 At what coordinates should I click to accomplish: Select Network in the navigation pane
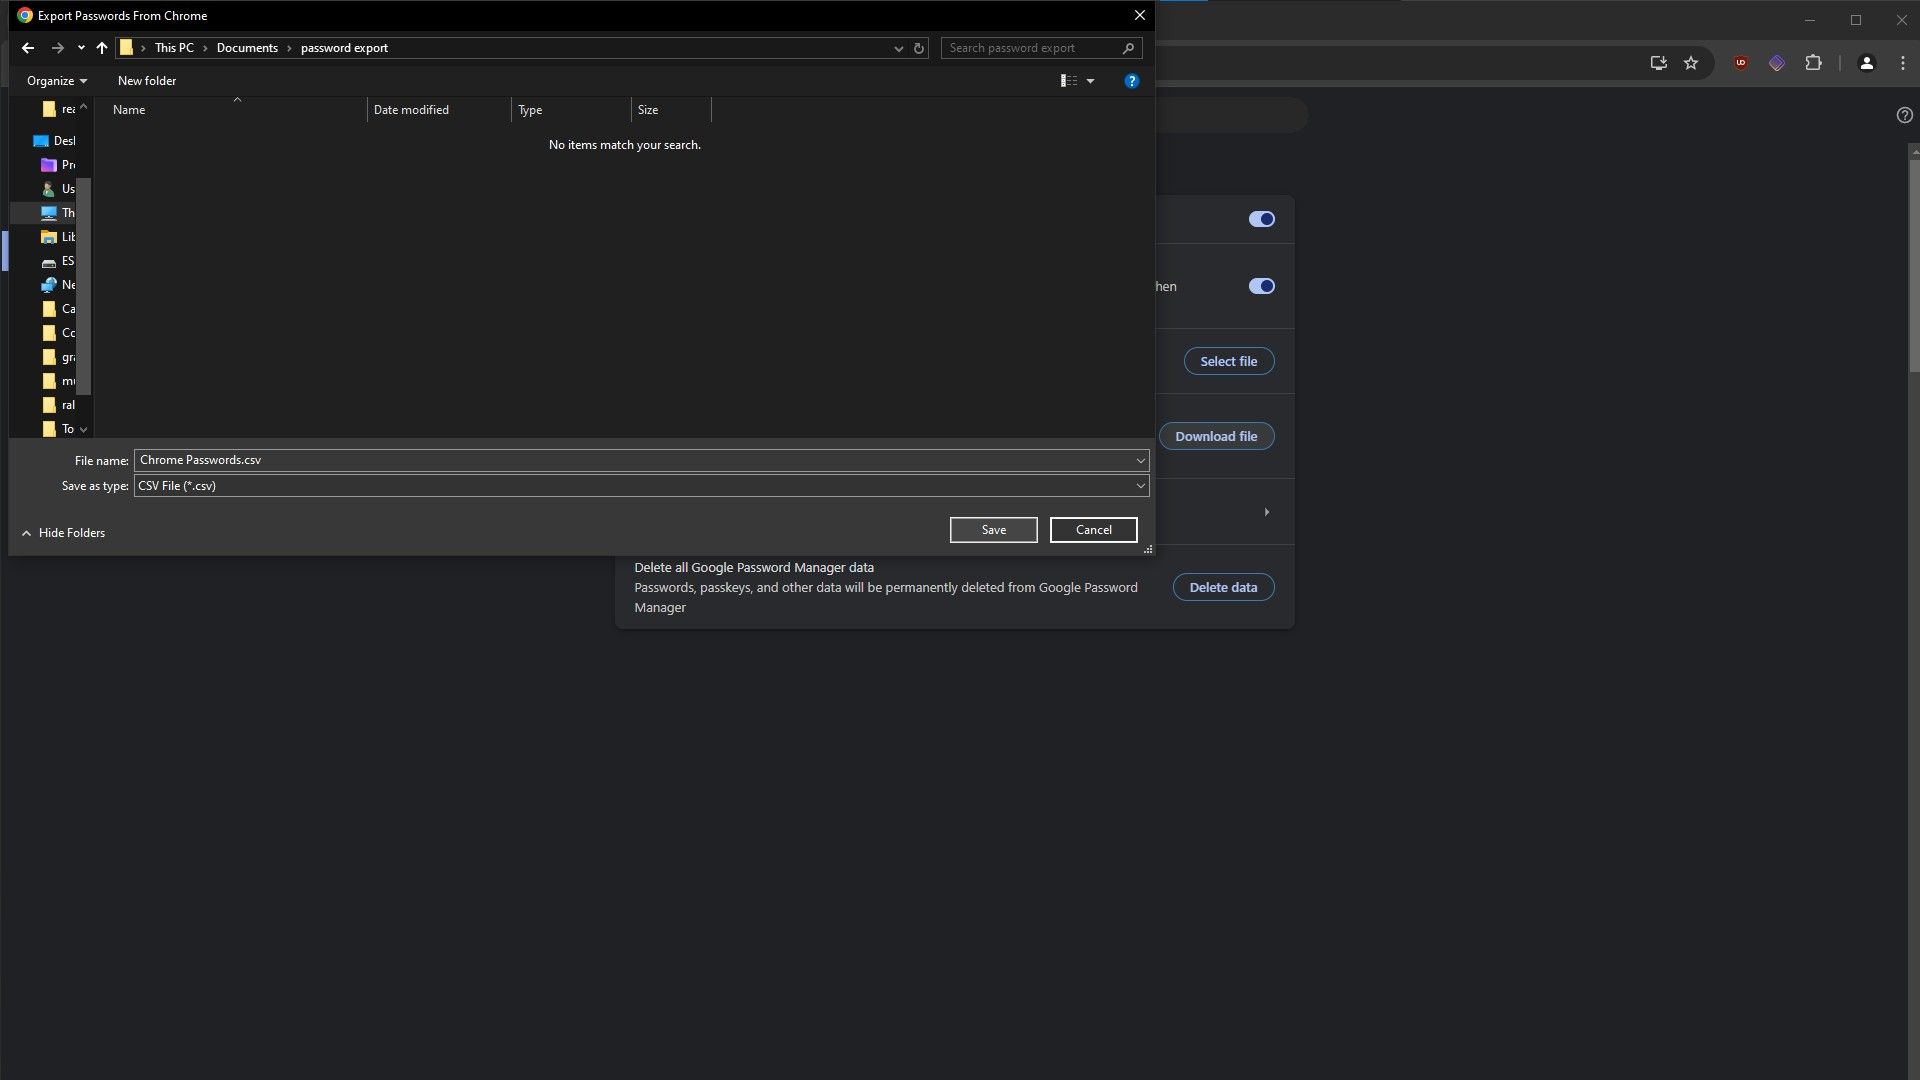58,285
